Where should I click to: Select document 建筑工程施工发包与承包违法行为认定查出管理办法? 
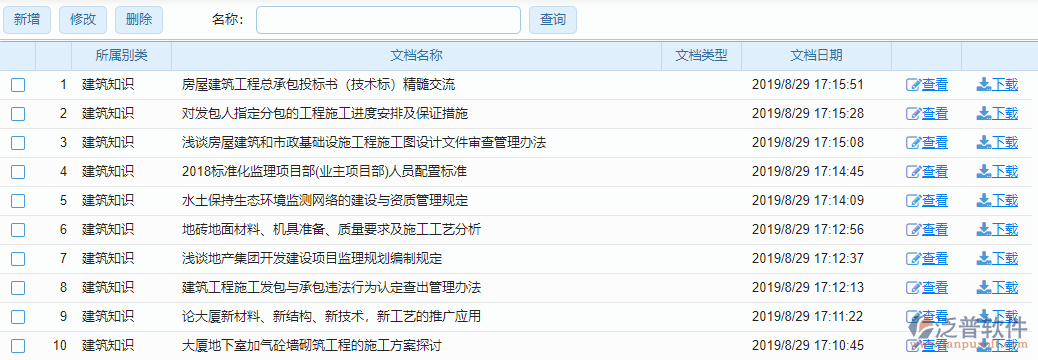[331, 288]
